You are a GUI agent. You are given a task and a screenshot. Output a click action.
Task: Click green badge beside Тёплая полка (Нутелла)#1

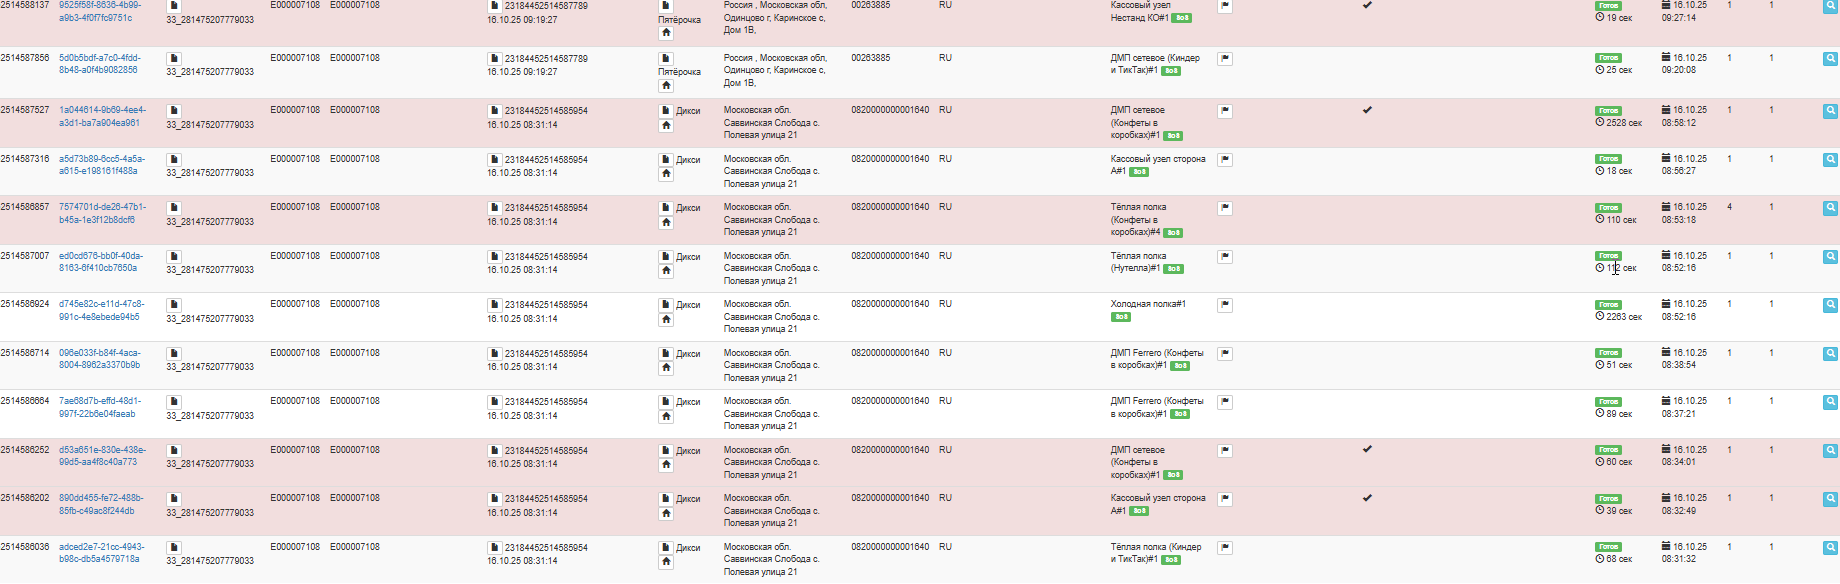tap(1174, 269)
